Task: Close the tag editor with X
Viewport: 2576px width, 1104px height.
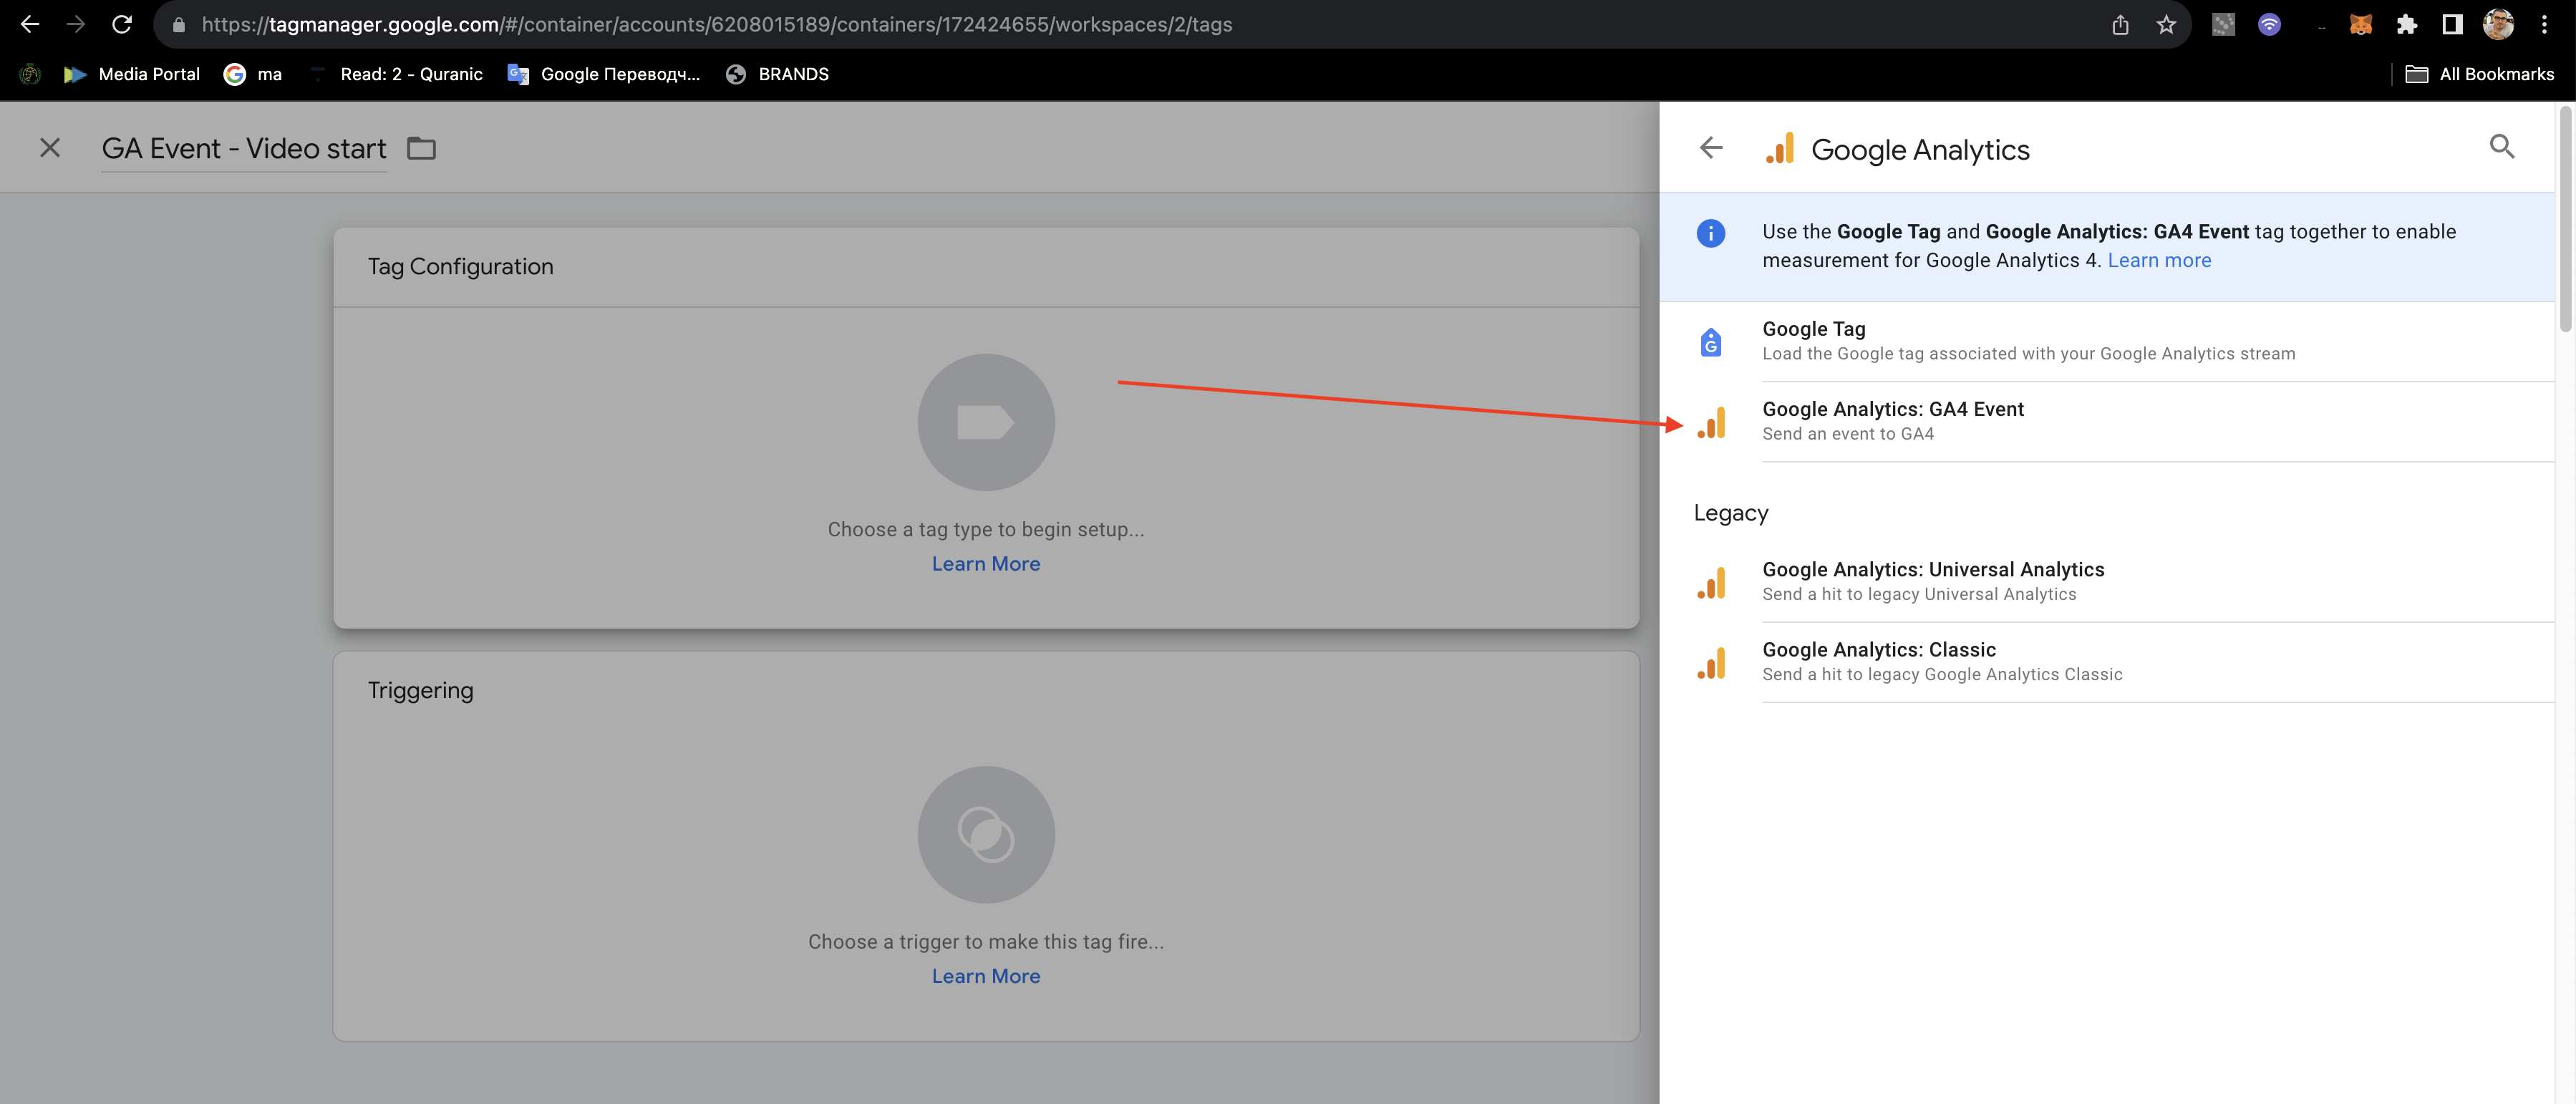Action: pos(50,148)
